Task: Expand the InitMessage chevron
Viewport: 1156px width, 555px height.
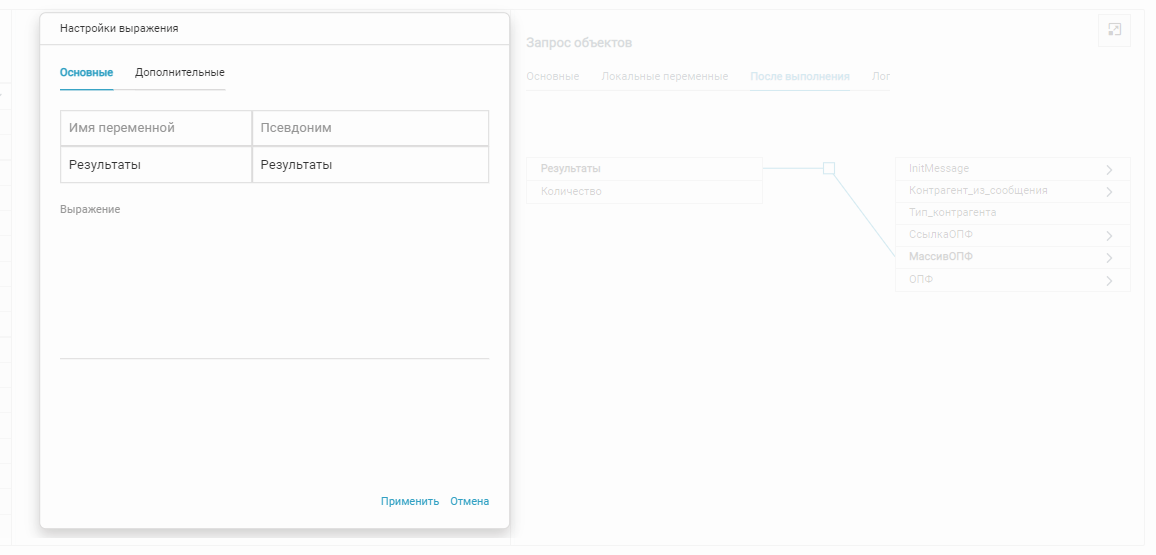Action: click(1109, 170)
